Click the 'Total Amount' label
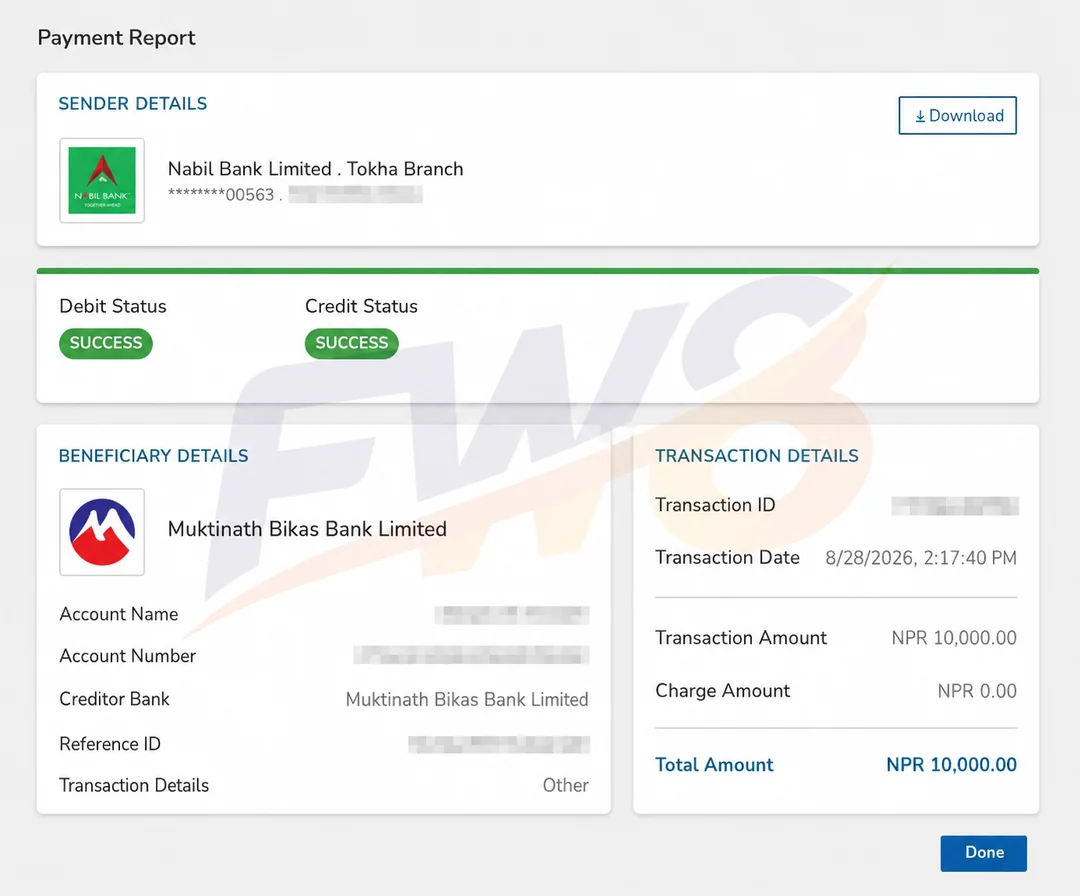The width and height of the screenshot is (1080, 896). point(714,764)
